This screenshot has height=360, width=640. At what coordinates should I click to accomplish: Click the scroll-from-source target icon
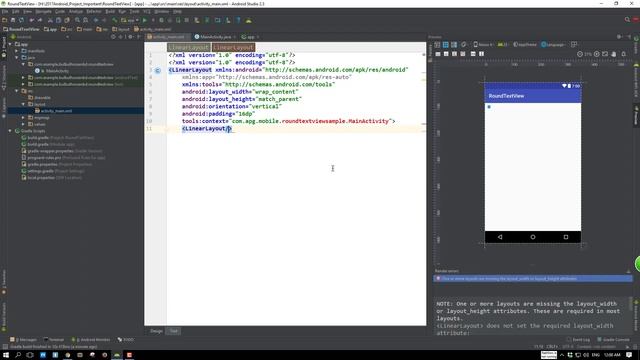point(113,37)
